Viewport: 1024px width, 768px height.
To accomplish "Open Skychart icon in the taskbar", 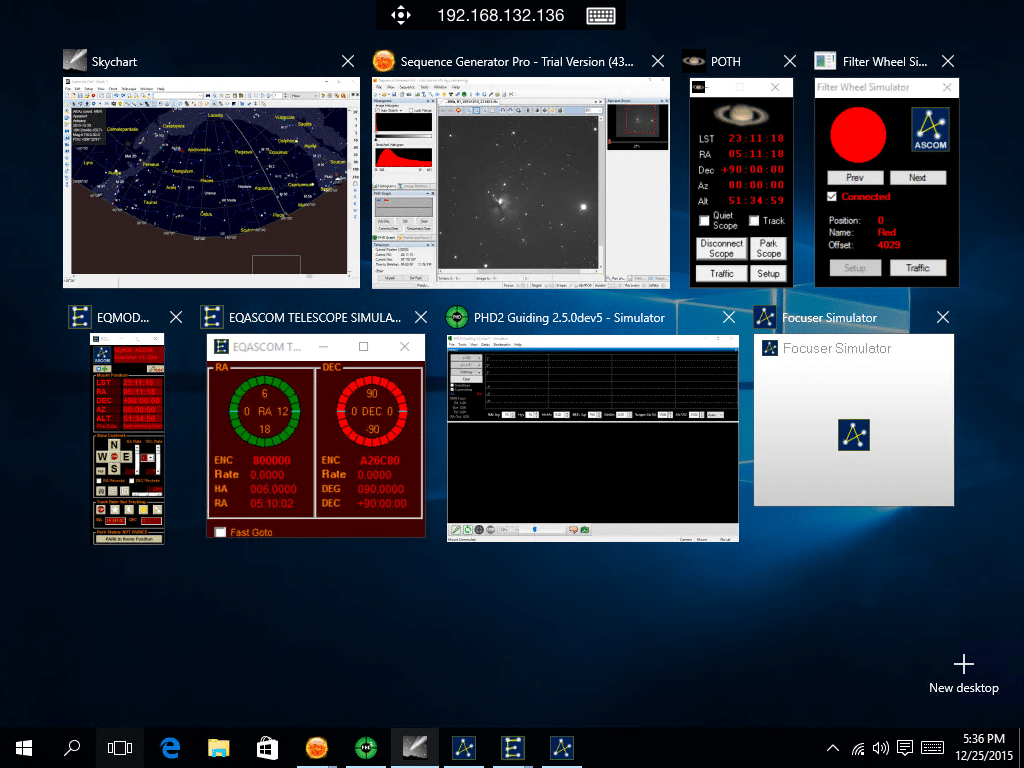I will coord(415,748).
